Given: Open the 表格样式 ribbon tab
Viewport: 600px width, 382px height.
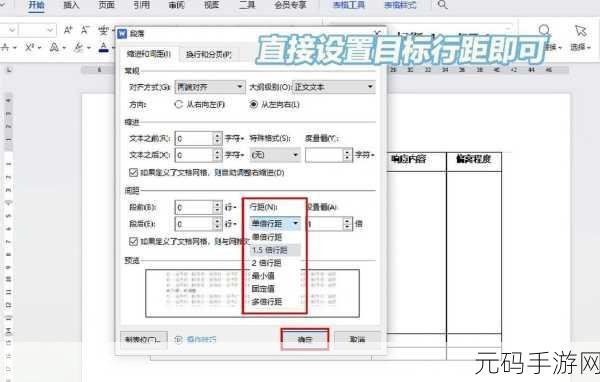Looking at the screenshot, I should 400,5.
